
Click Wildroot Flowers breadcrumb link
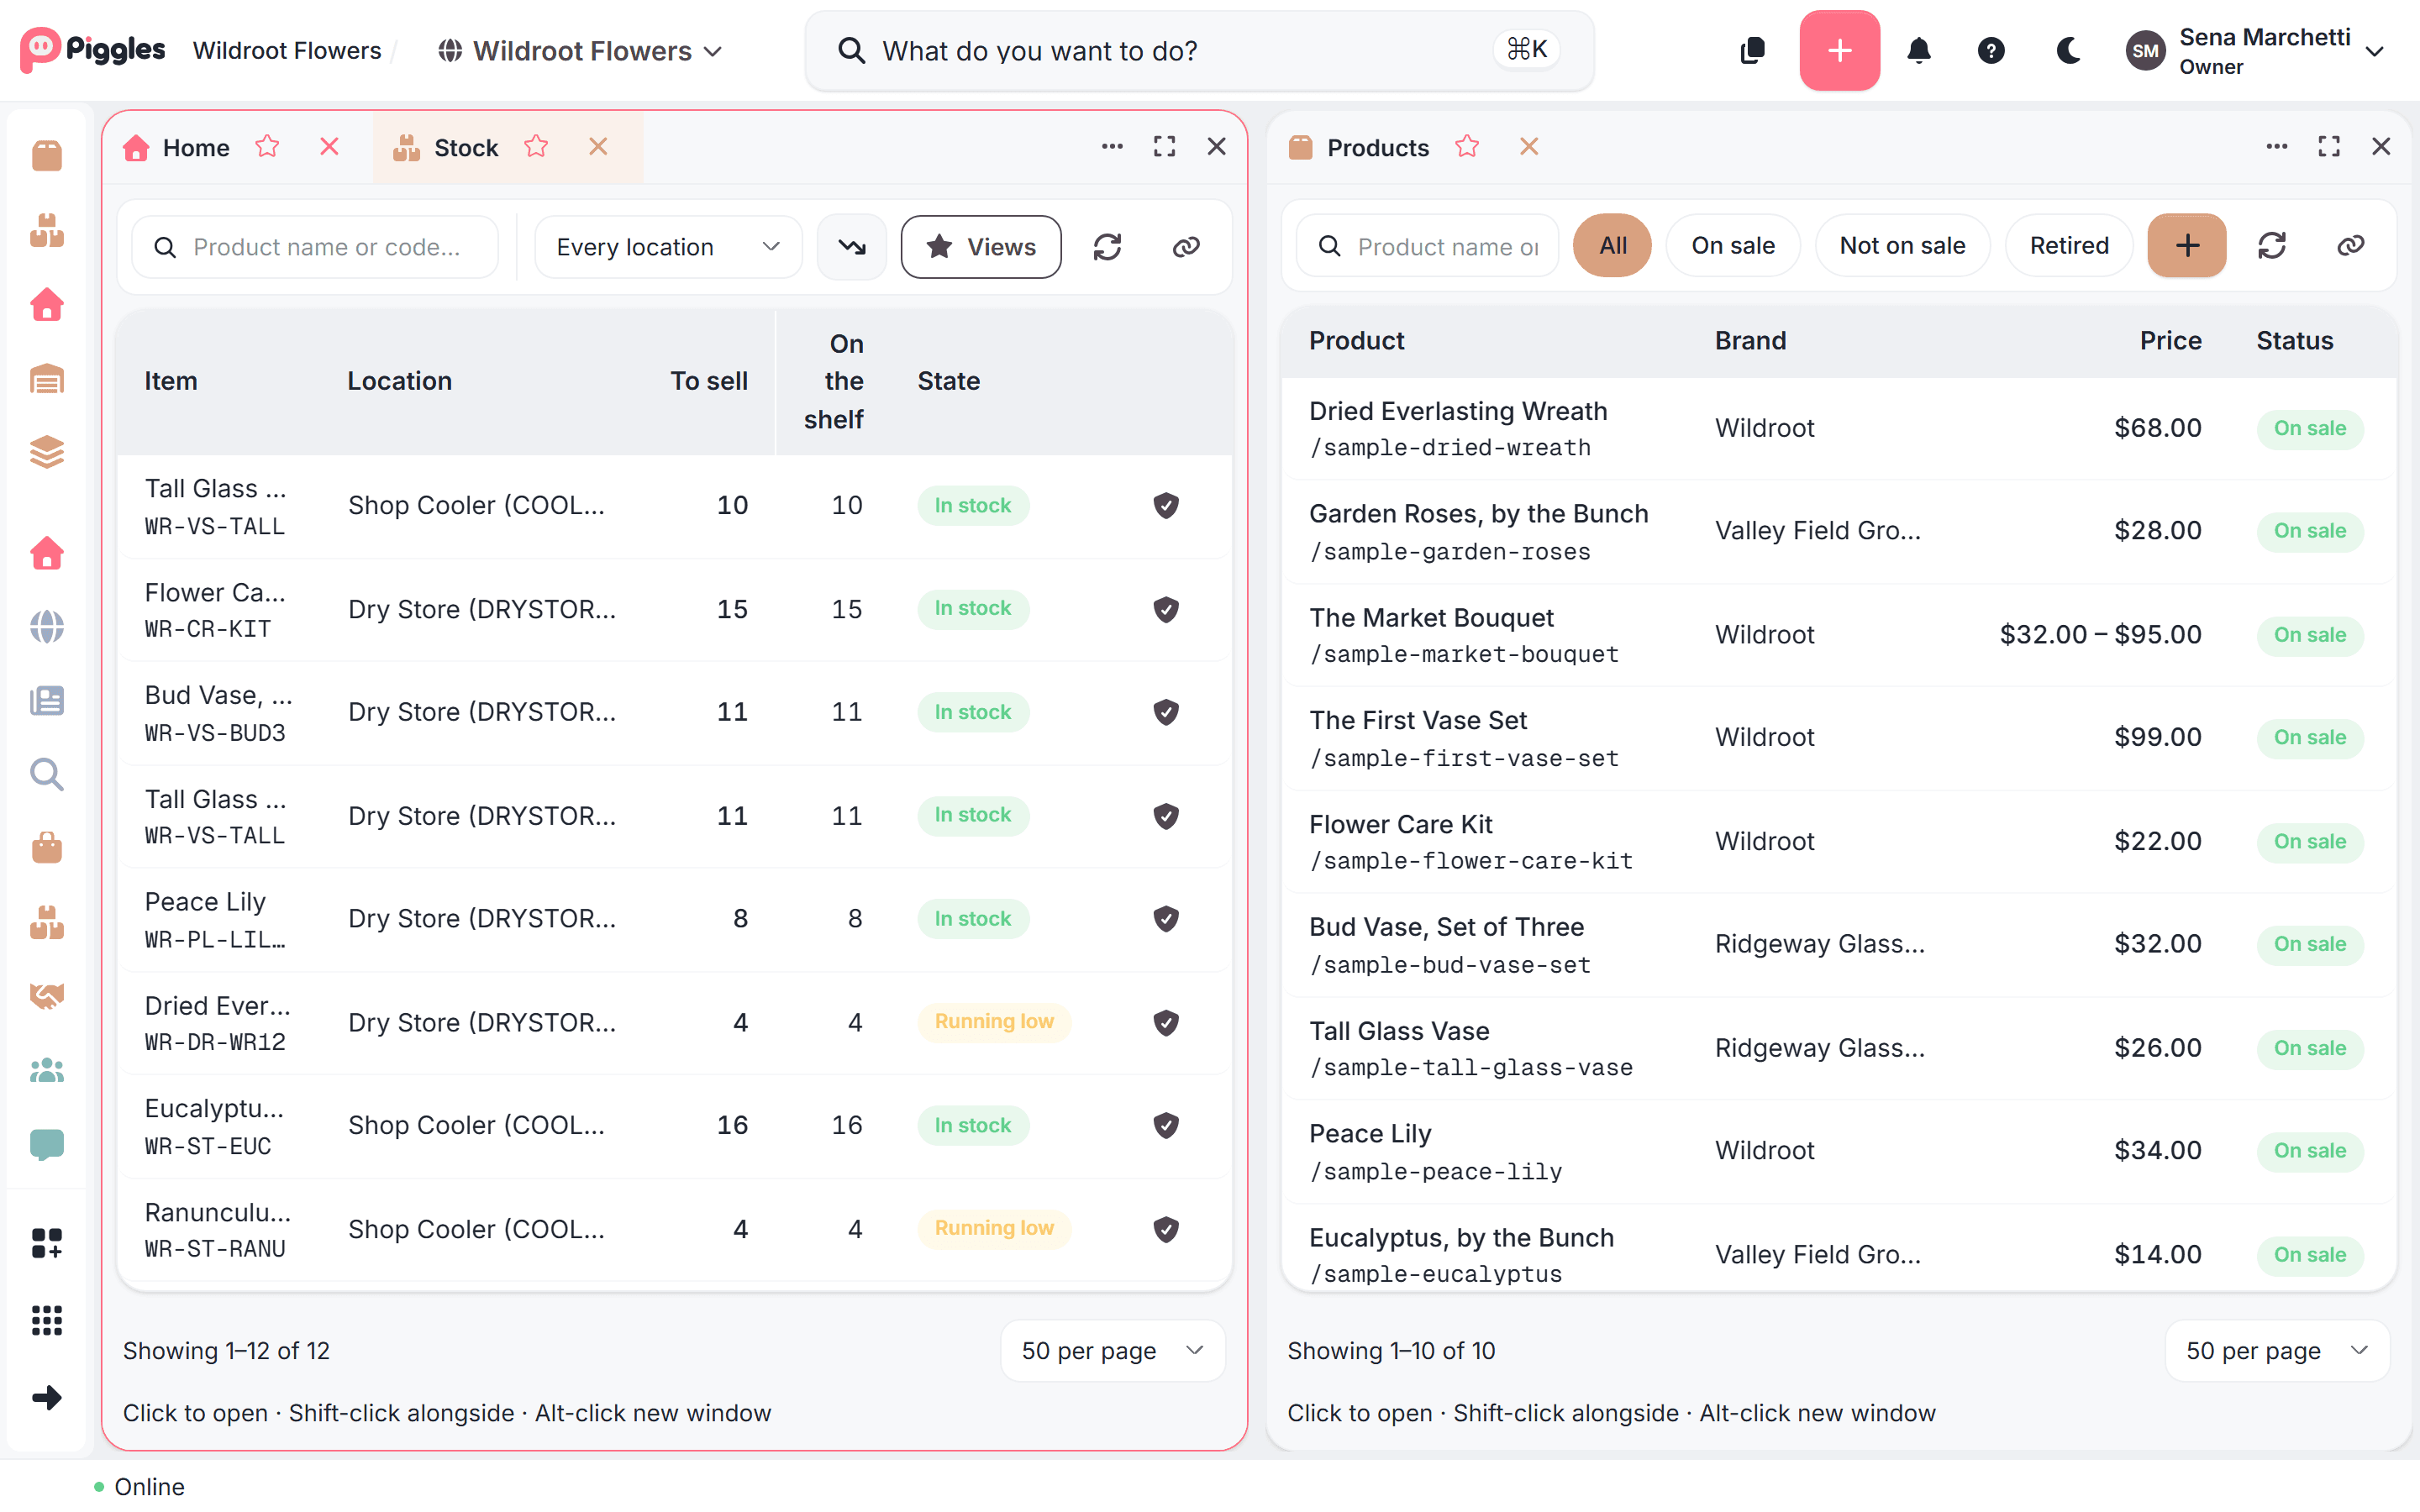coord(287,50)
